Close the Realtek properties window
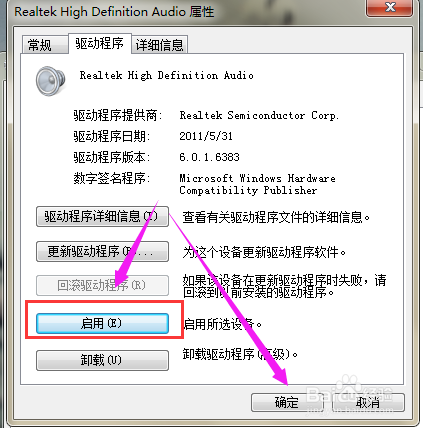This screenshot has height=428, width=423. (390, 7)
